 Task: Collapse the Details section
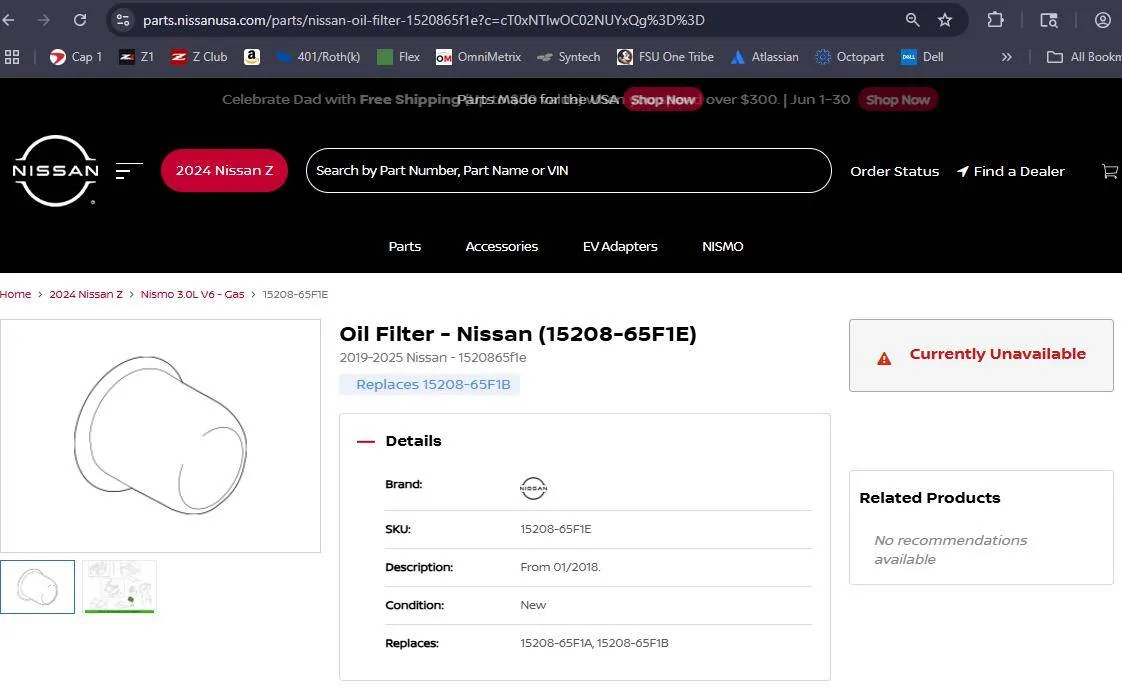(366, 441)
